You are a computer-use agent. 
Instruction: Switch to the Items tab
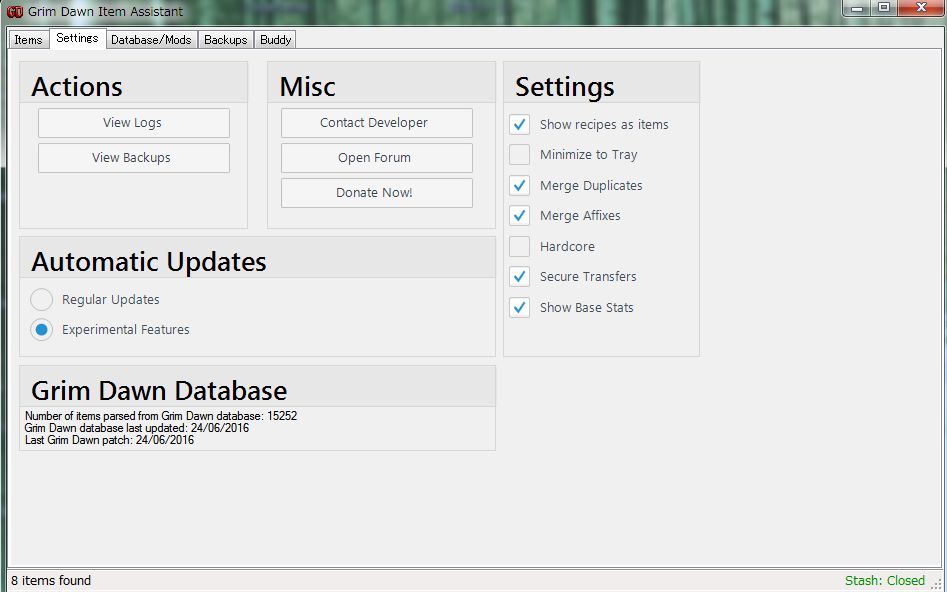(28, 40)
